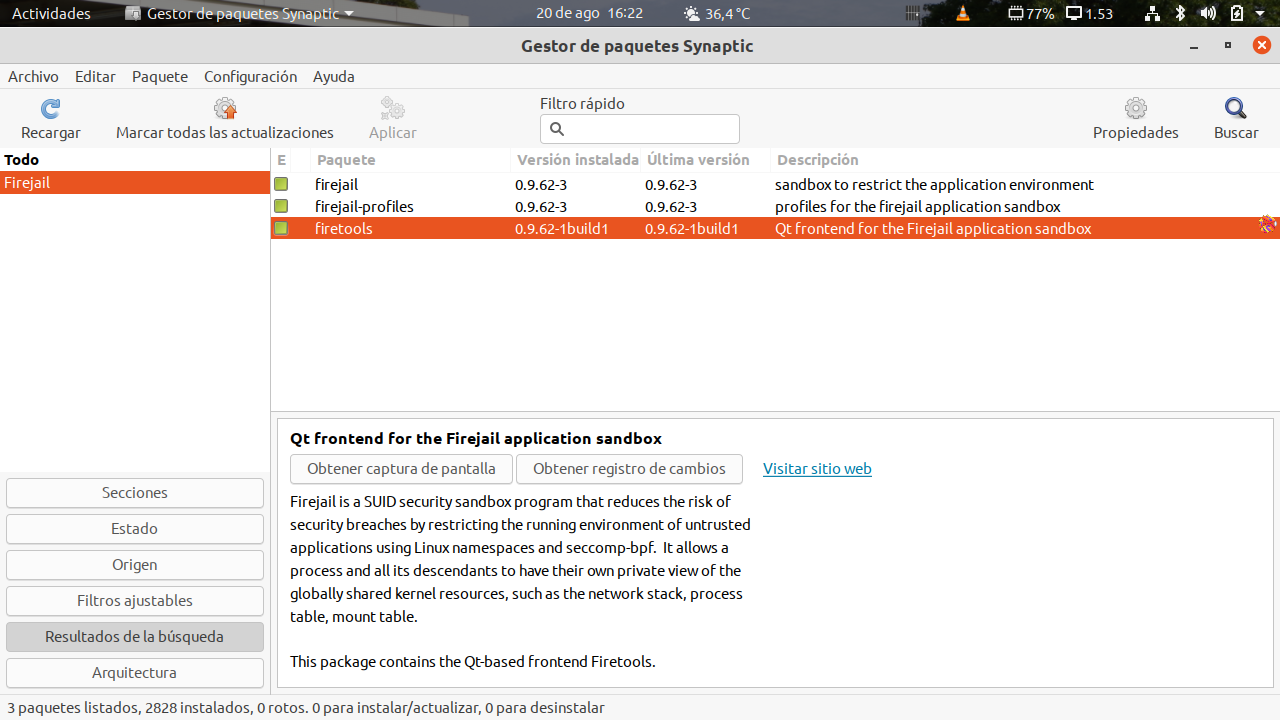
Task: Select Resultados de la búsqueda view
Action: [135, 637]
